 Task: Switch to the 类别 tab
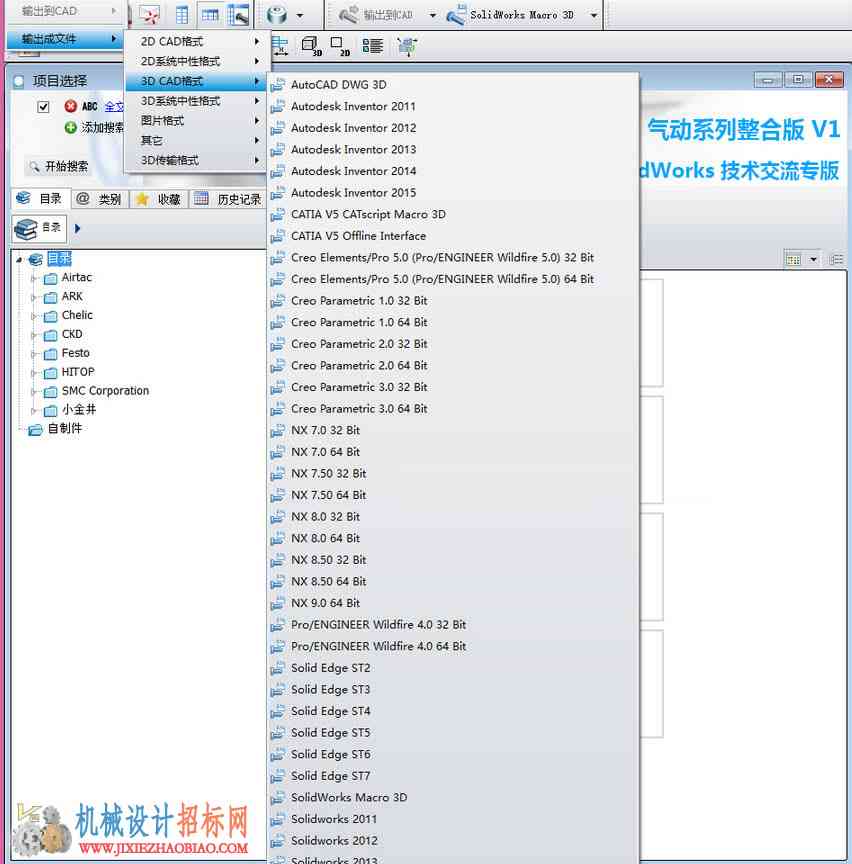click(99, 199)
